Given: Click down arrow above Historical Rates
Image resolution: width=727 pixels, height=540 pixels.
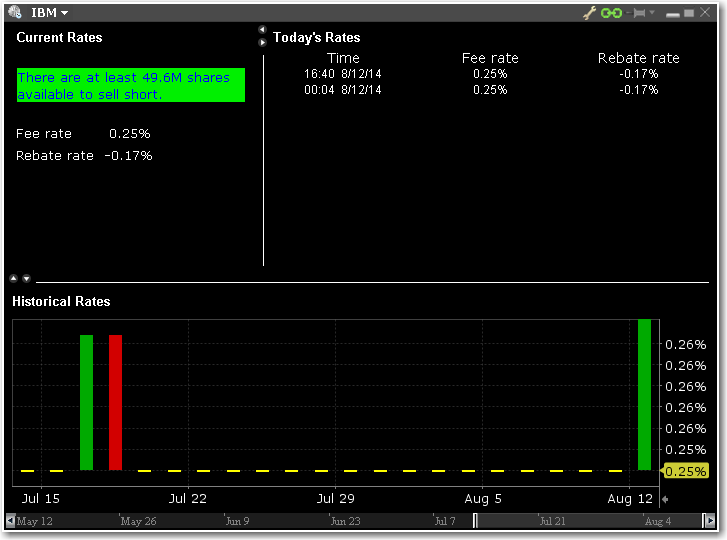Looking at the screenshot, I should coord(26,278).
